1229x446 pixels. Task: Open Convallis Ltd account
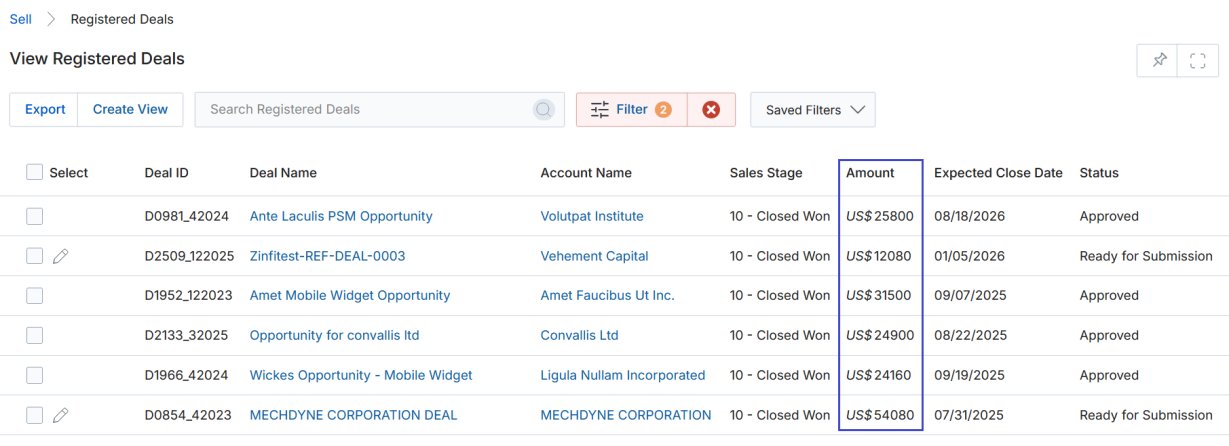click(x=579, y=335)
